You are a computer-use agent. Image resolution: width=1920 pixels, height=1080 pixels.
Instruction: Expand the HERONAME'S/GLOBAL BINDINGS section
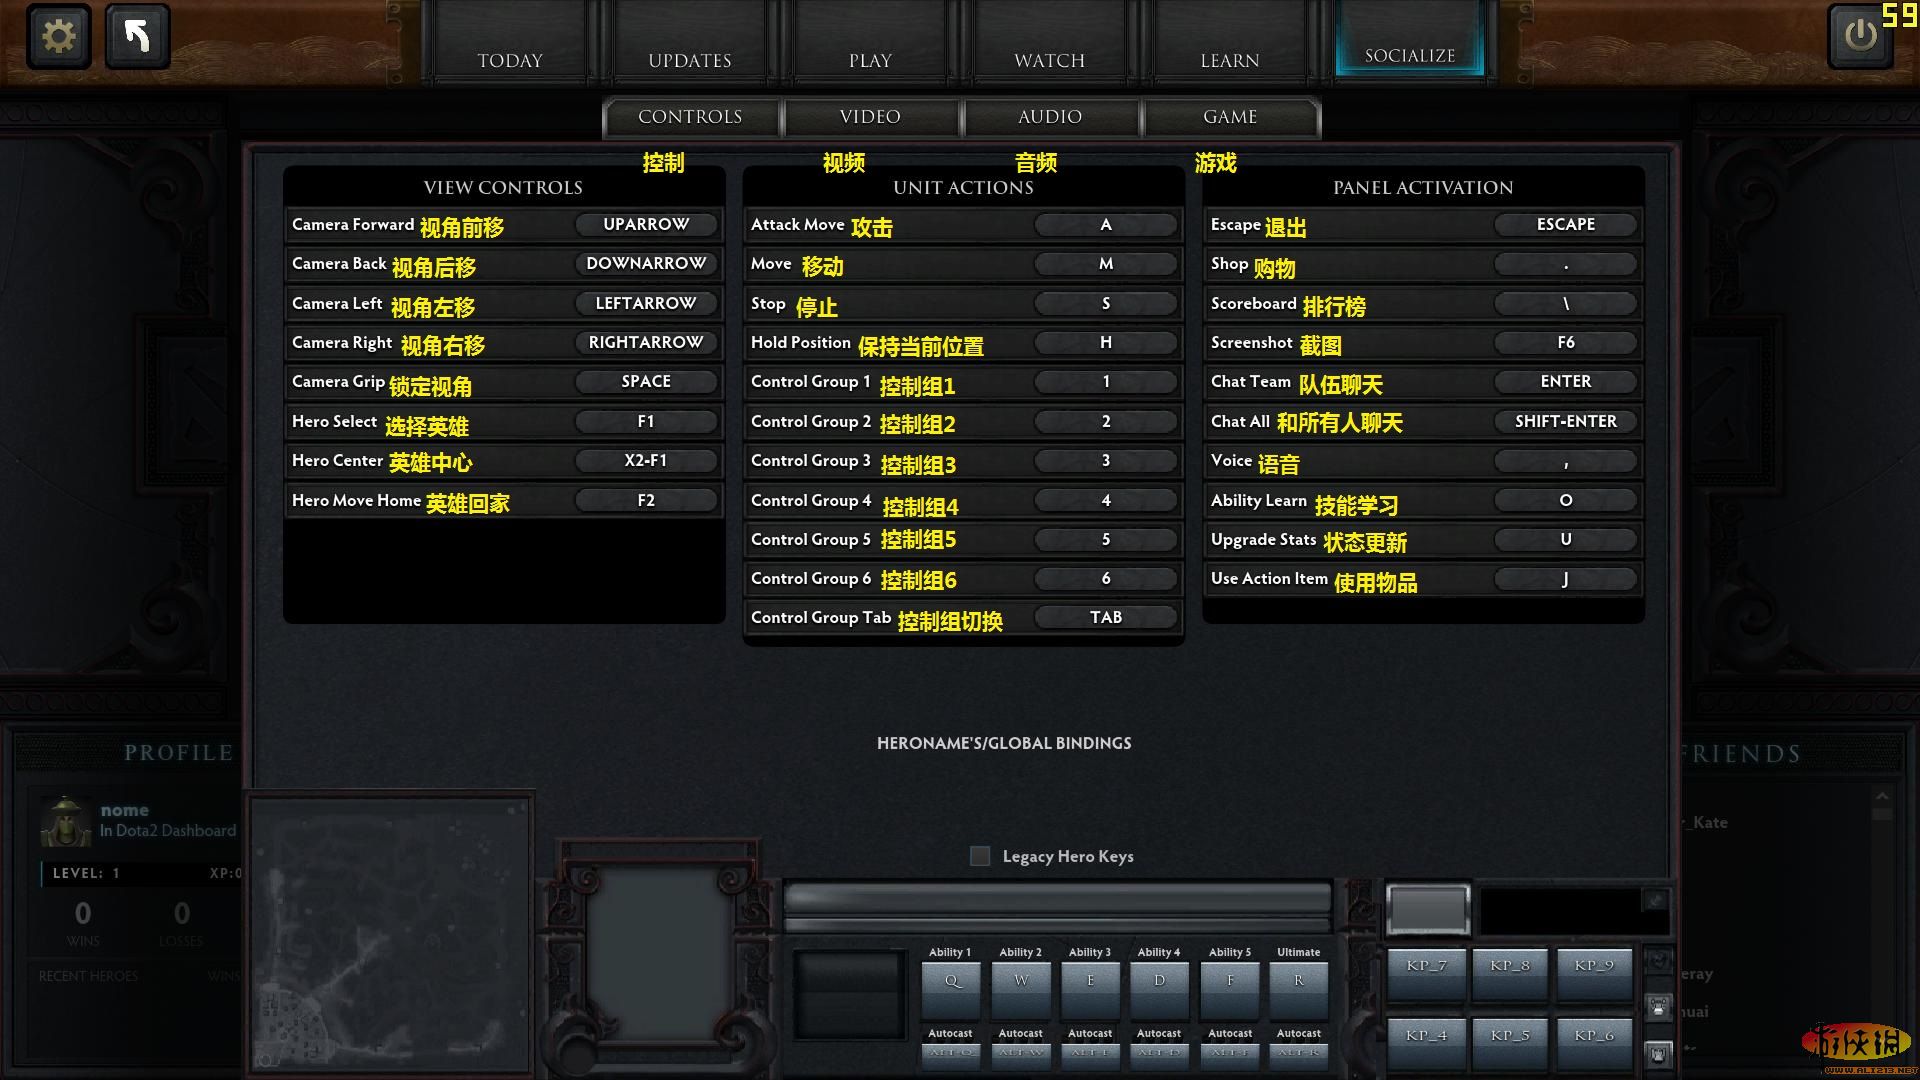click(x=1005, y=744)
